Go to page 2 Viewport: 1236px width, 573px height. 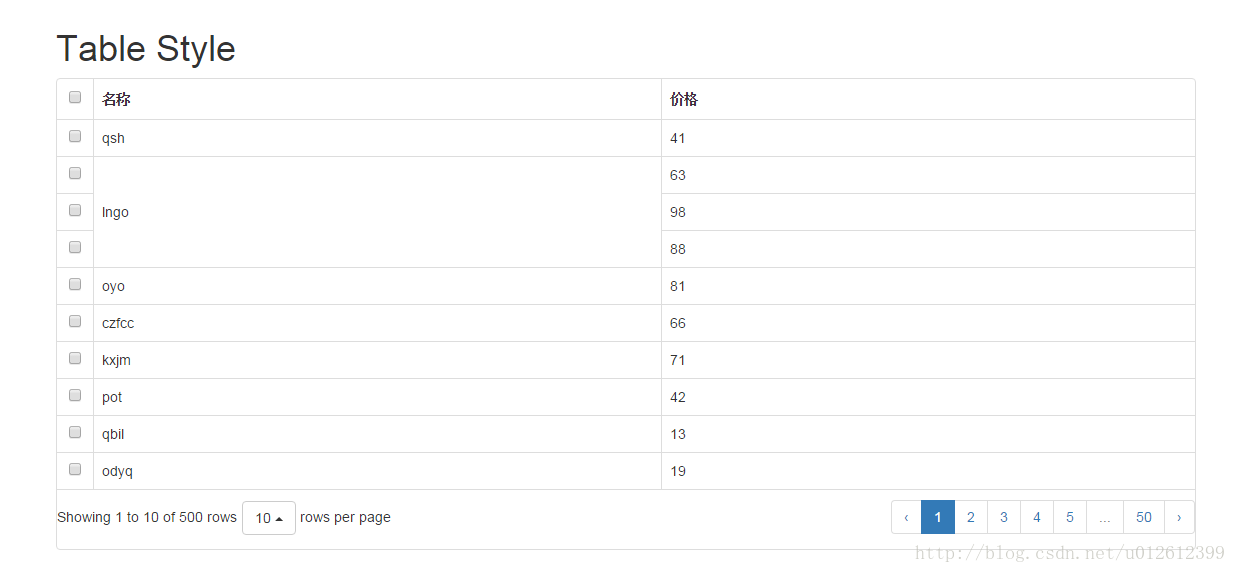pos(971,517)
